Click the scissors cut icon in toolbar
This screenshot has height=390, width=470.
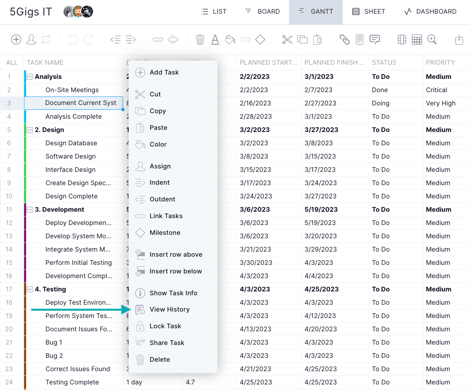pos(287,40)
